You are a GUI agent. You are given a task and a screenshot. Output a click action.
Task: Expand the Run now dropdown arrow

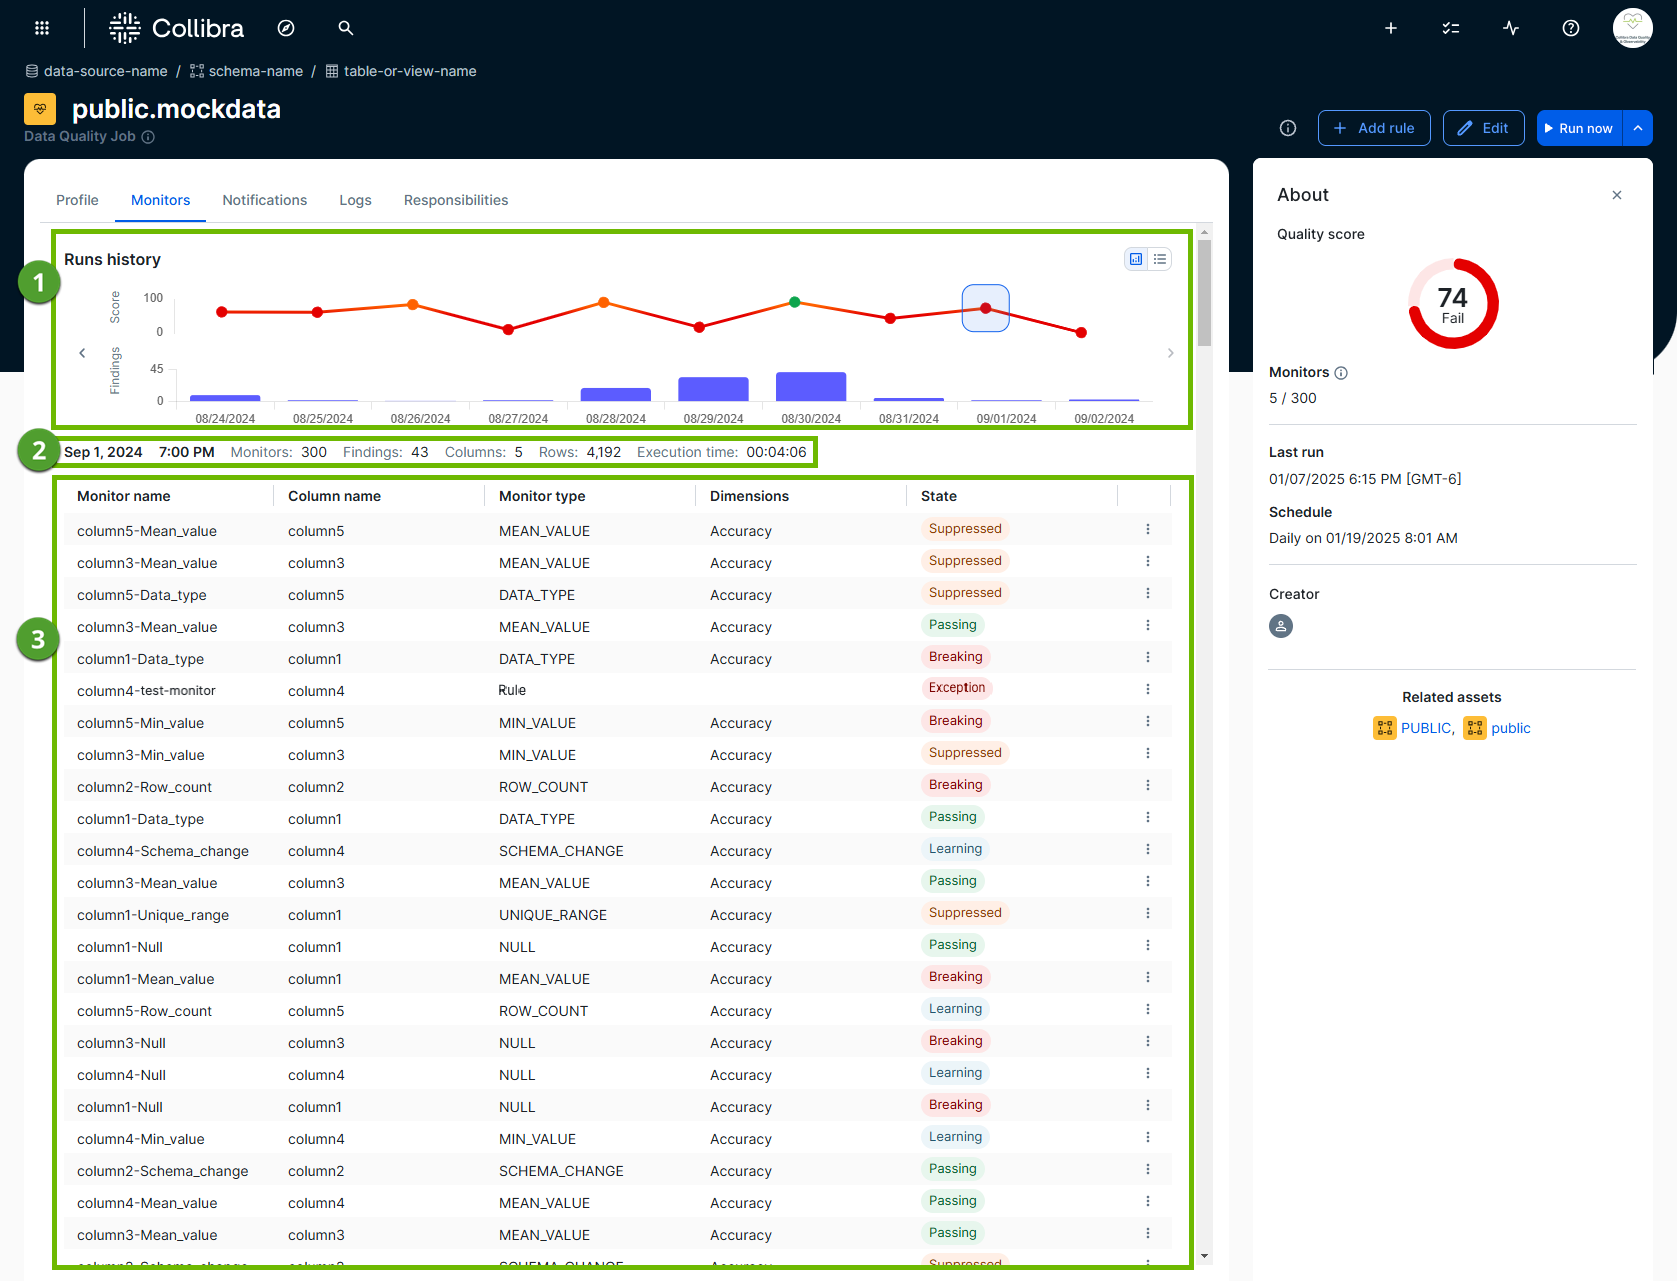[x=1638, y=128]
